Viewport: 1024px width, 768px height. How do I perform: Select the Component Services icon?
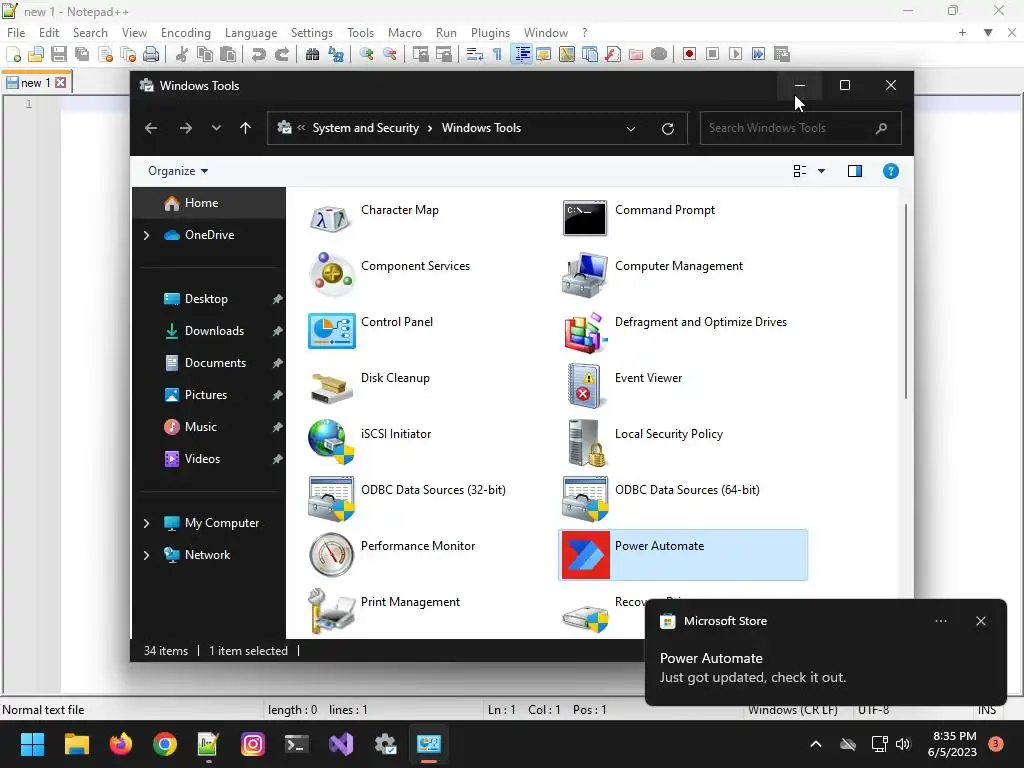coord(331,274)
